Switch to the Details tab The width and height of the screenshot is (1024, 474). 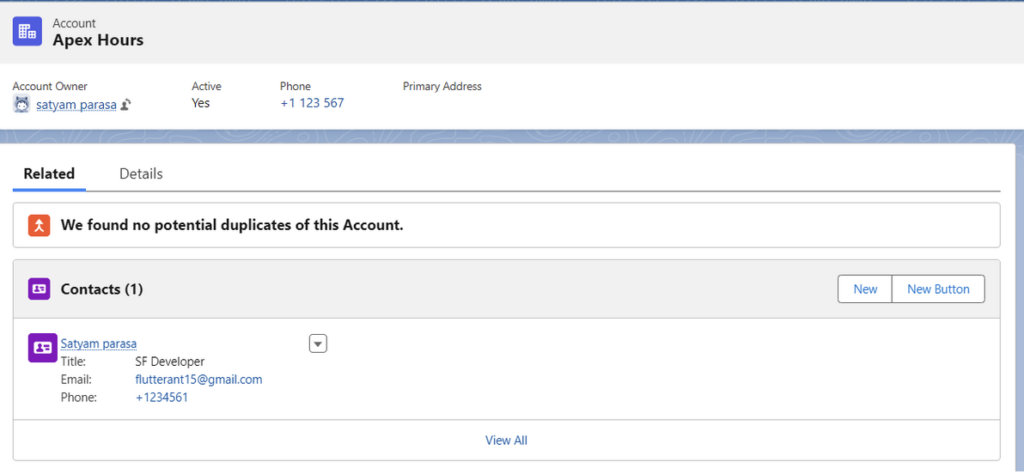[141, 174]
